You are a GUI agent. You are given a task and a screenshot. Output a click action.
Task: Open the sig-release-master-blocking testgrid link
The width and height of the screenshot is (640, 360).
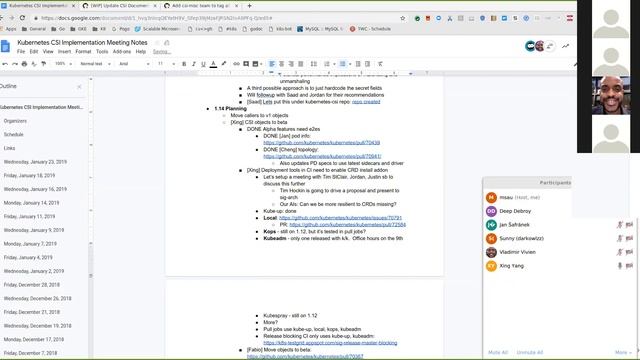click(x=330, y=343)
